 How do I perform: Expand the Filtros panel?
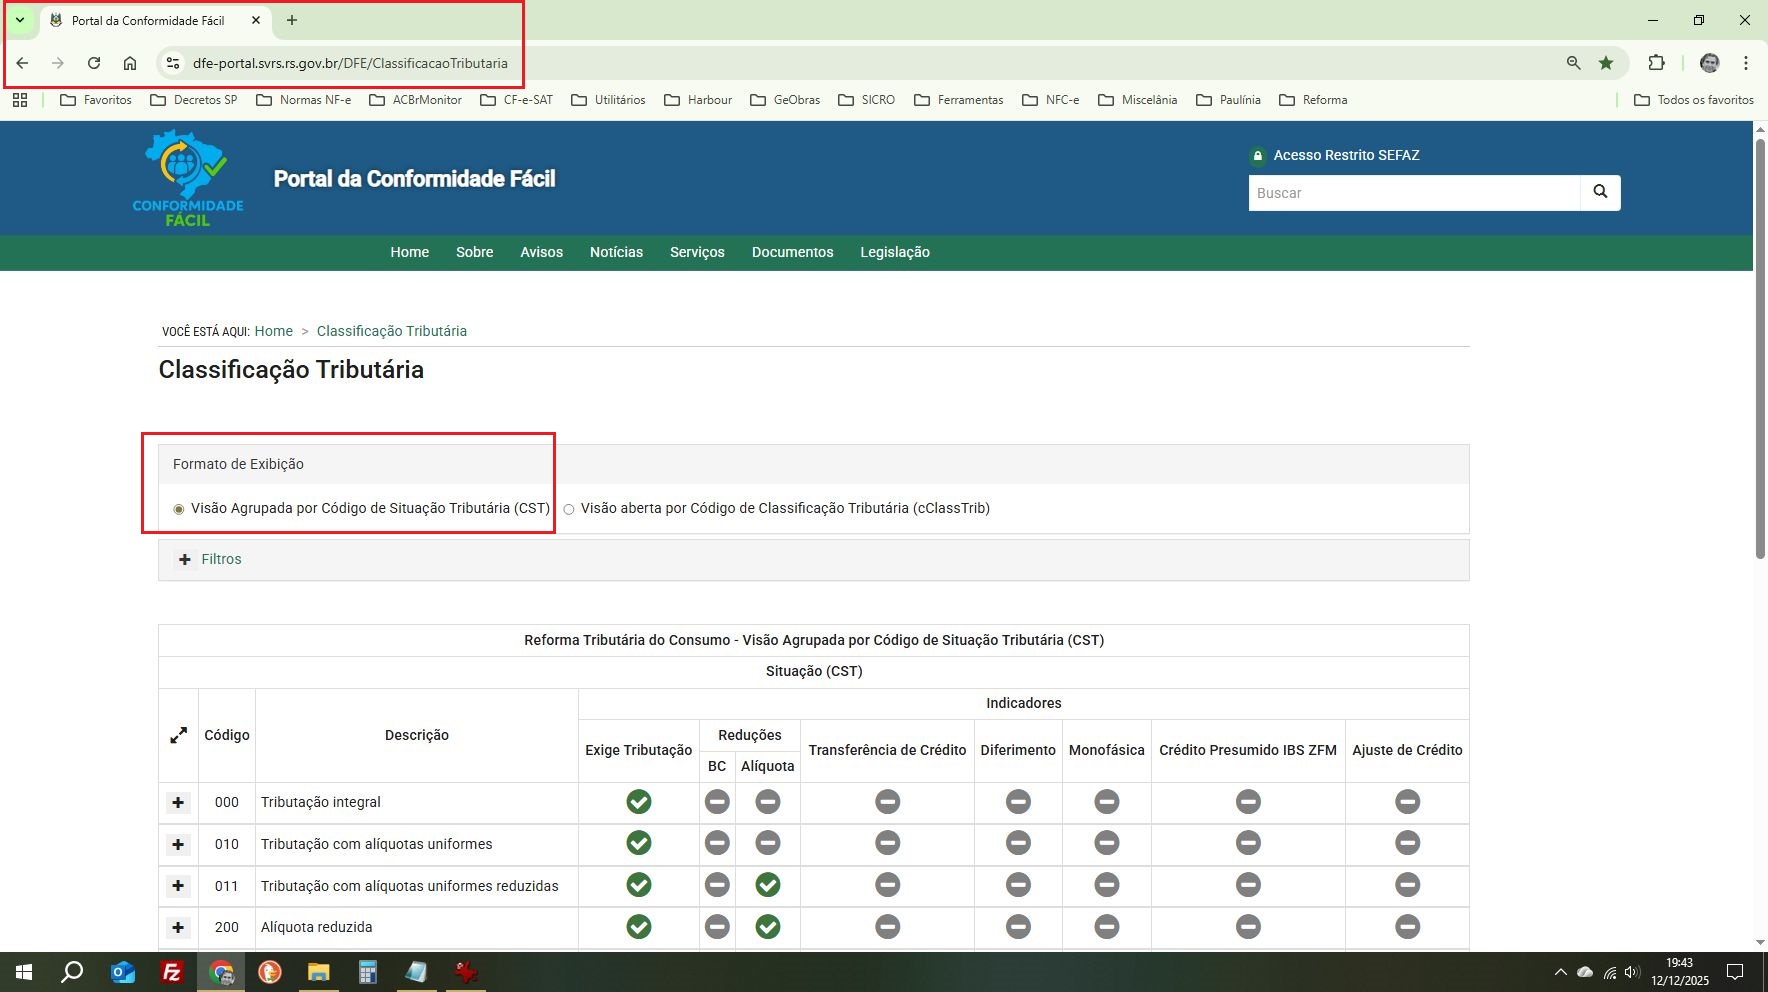point(211,559)
